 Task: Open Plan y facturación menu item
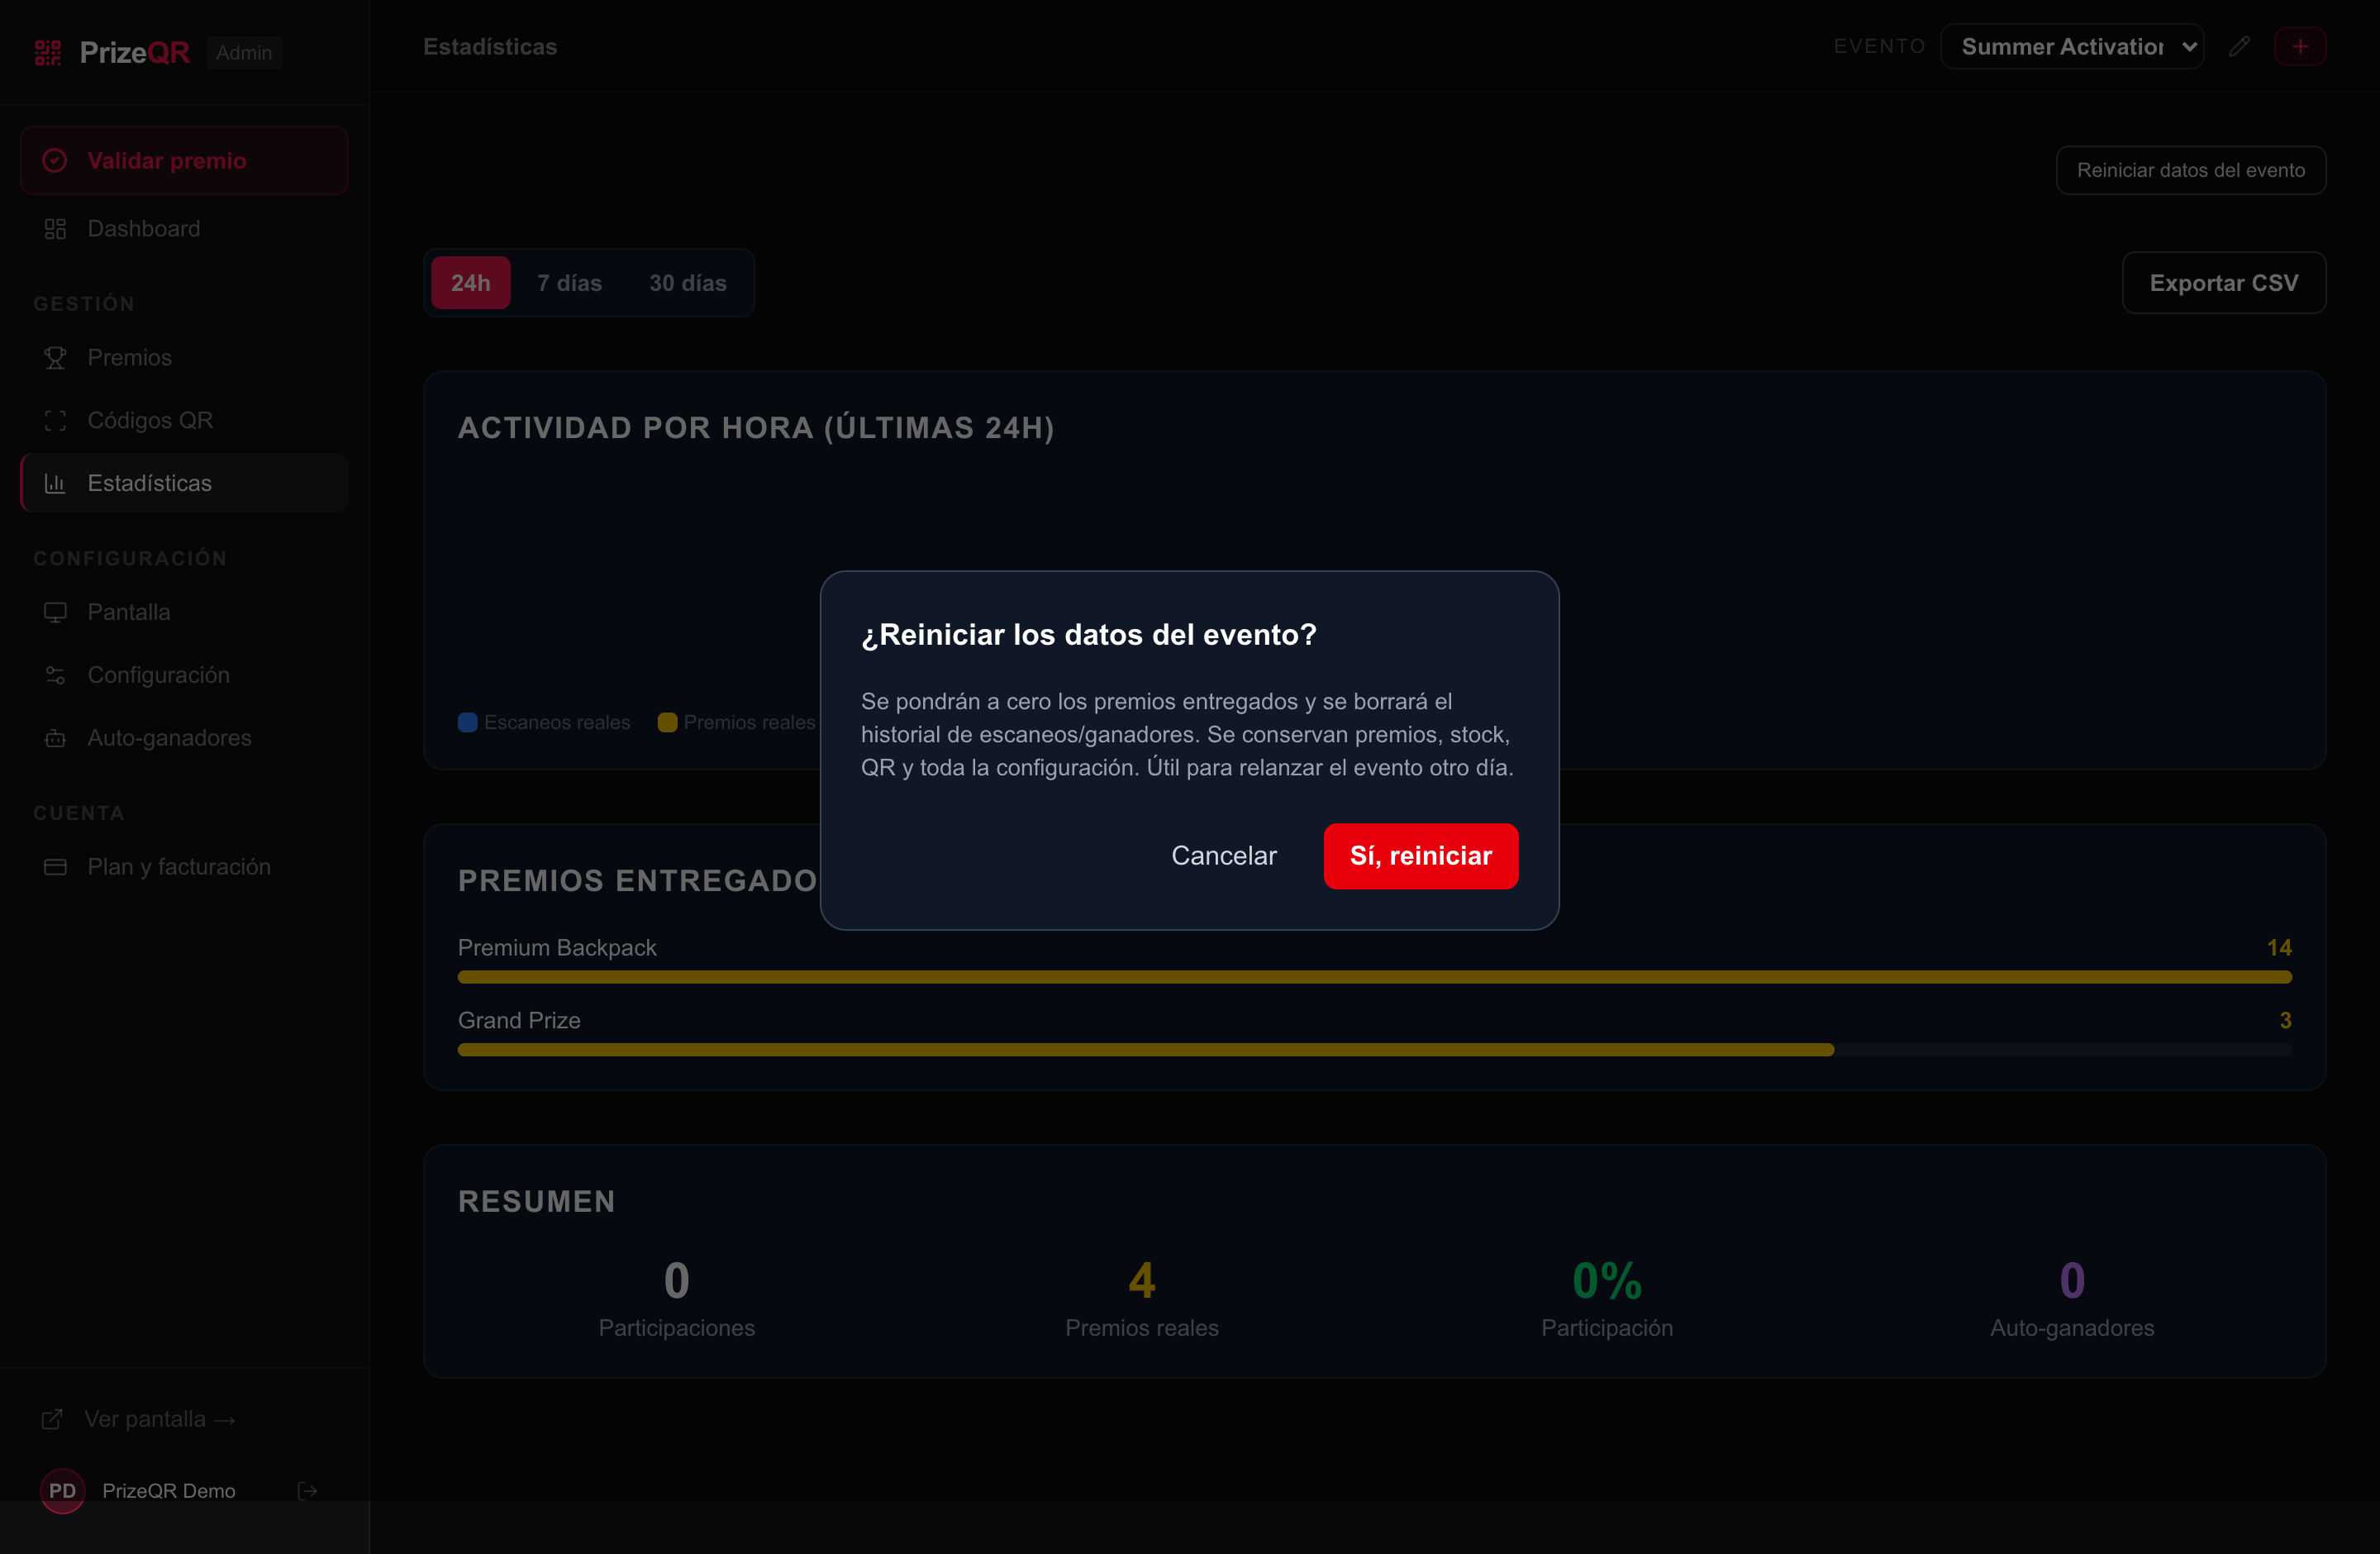pyautogui.click(x=184, y=867)
